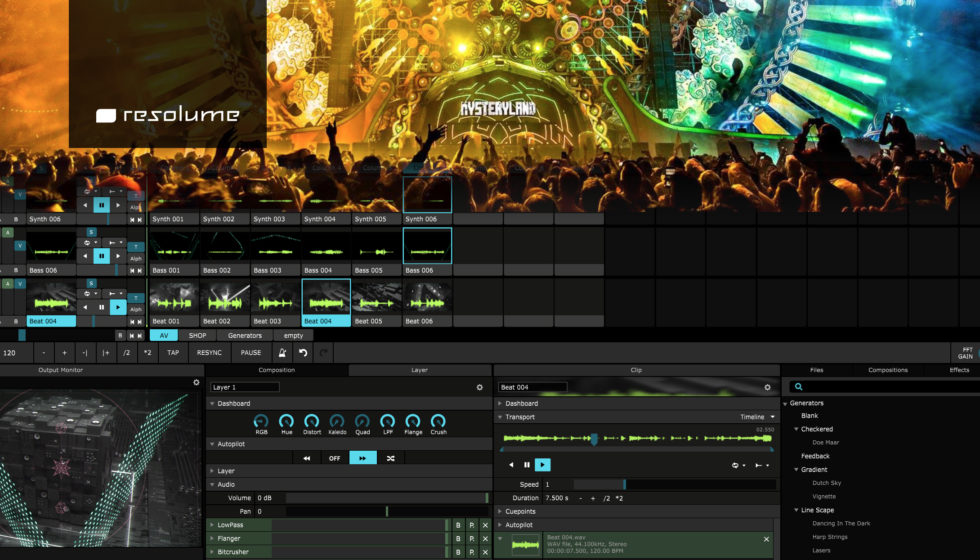
Task: Double clip duration with *2
Action: 619,498
